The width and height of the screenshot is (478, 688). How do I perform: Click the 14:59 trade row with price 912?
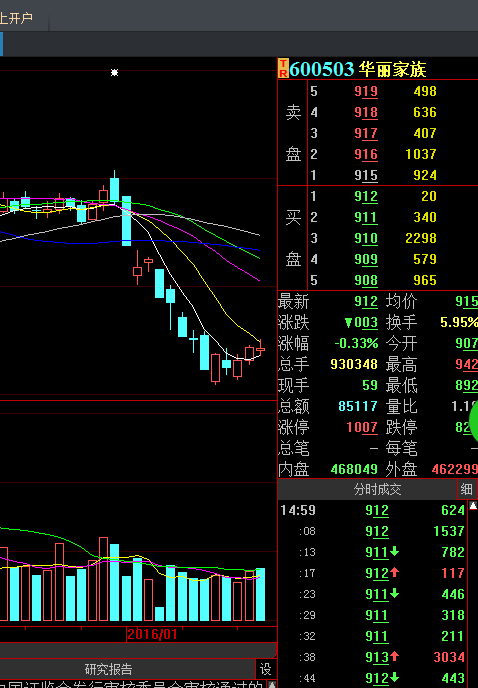[x=373, y=510]
